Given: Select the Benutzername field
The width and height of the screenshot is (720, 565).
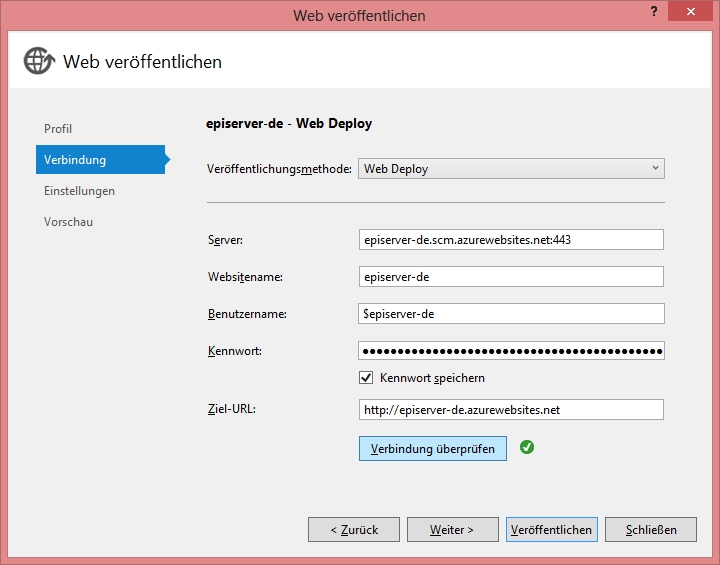Looking at the screenshot, I should tap(511, 314).
